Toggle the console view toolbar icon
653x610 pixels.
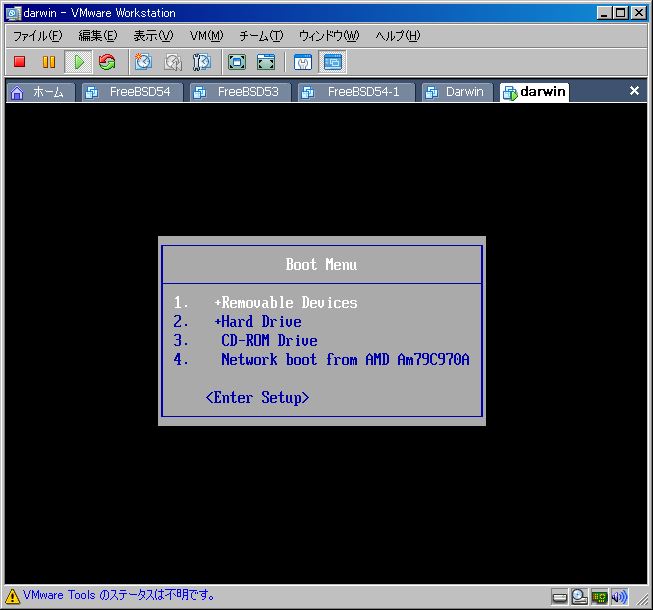click(332, 62)
